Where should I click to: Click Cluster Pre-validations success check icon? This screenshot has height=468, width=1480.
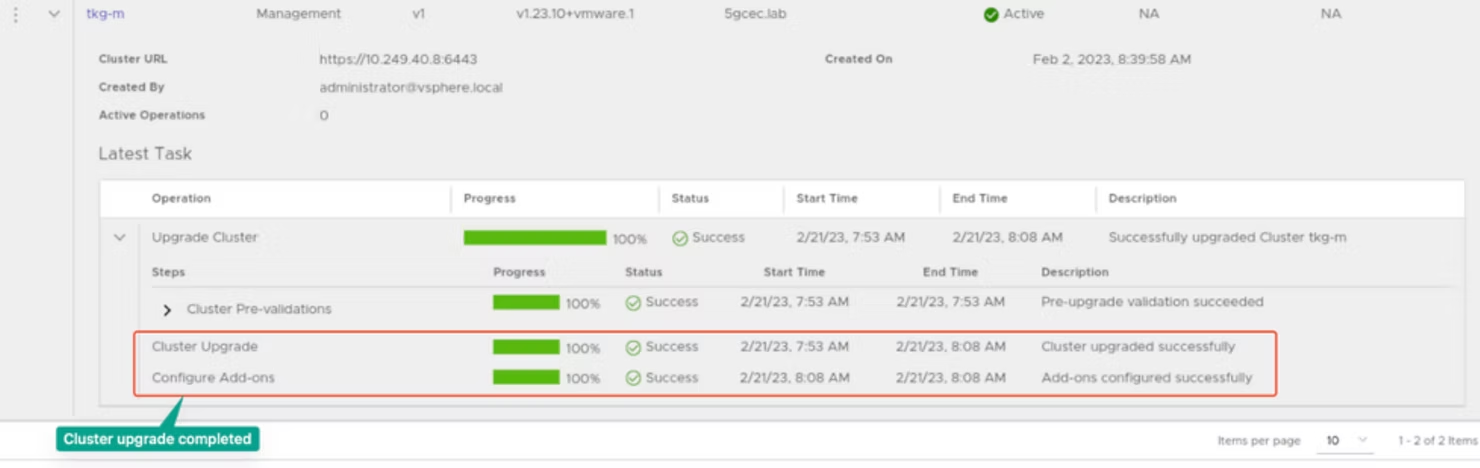[633, 303]
